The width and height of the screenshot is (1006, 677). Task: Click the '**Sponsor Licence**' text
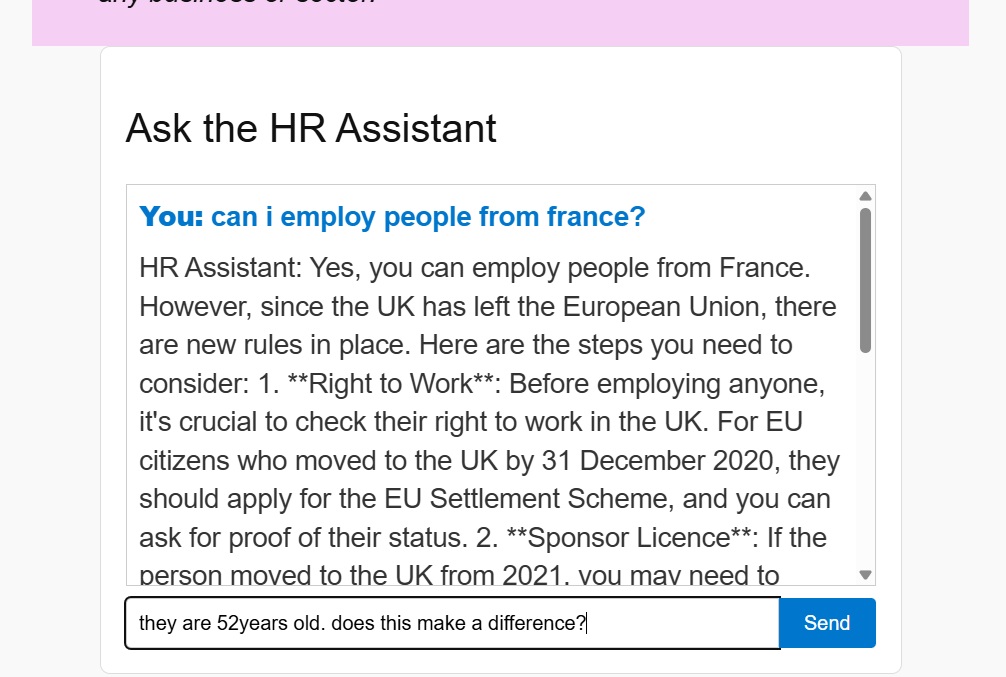pos(633,538)
